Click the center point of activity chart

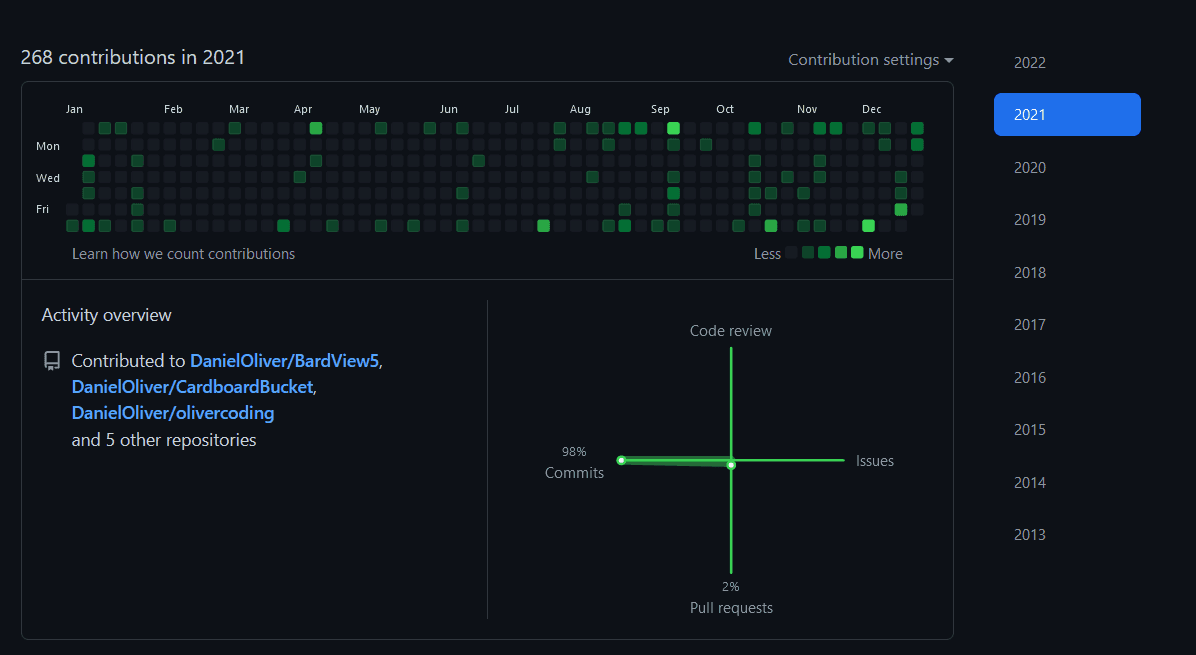point(731,464)
